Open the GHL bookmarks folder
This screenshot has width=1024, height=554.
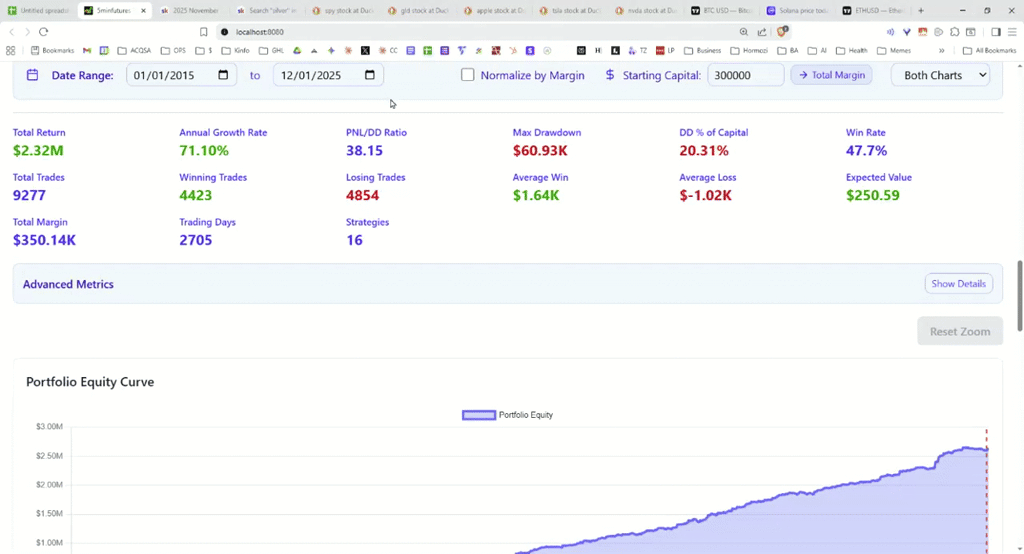point(271,50)
